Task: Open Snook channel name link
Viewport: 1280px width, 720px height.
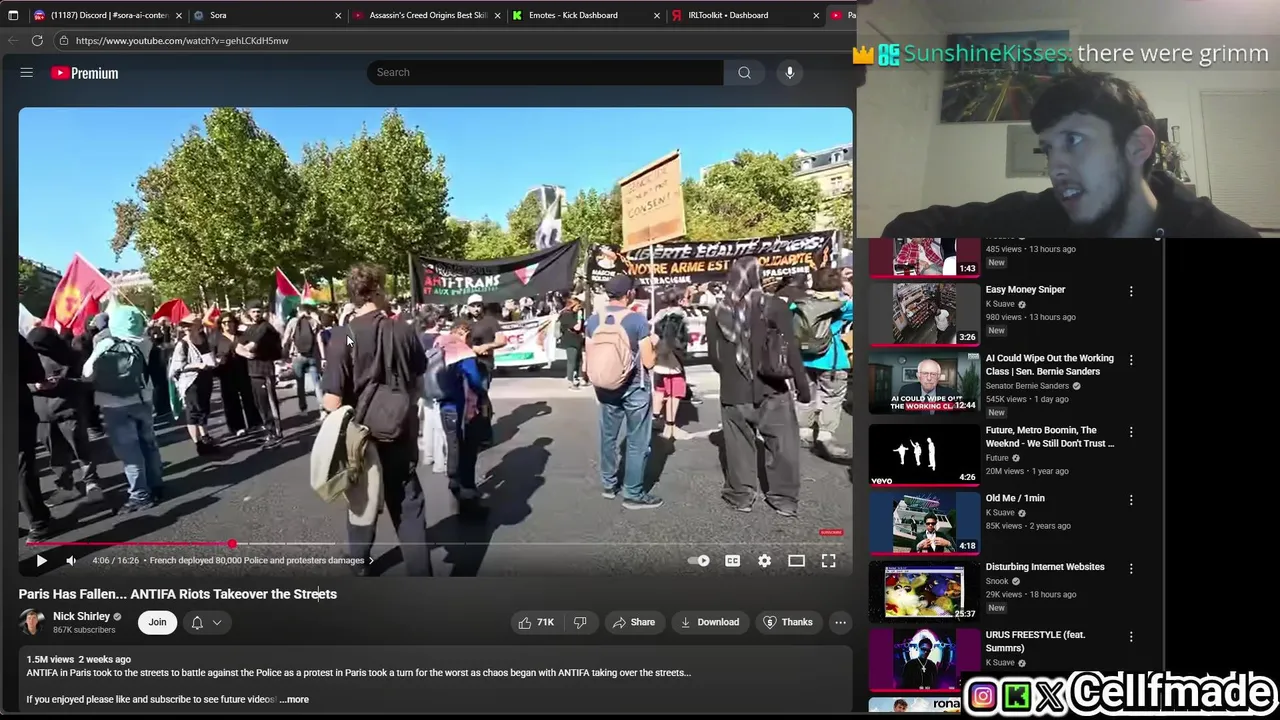Action: click(997, 581)
